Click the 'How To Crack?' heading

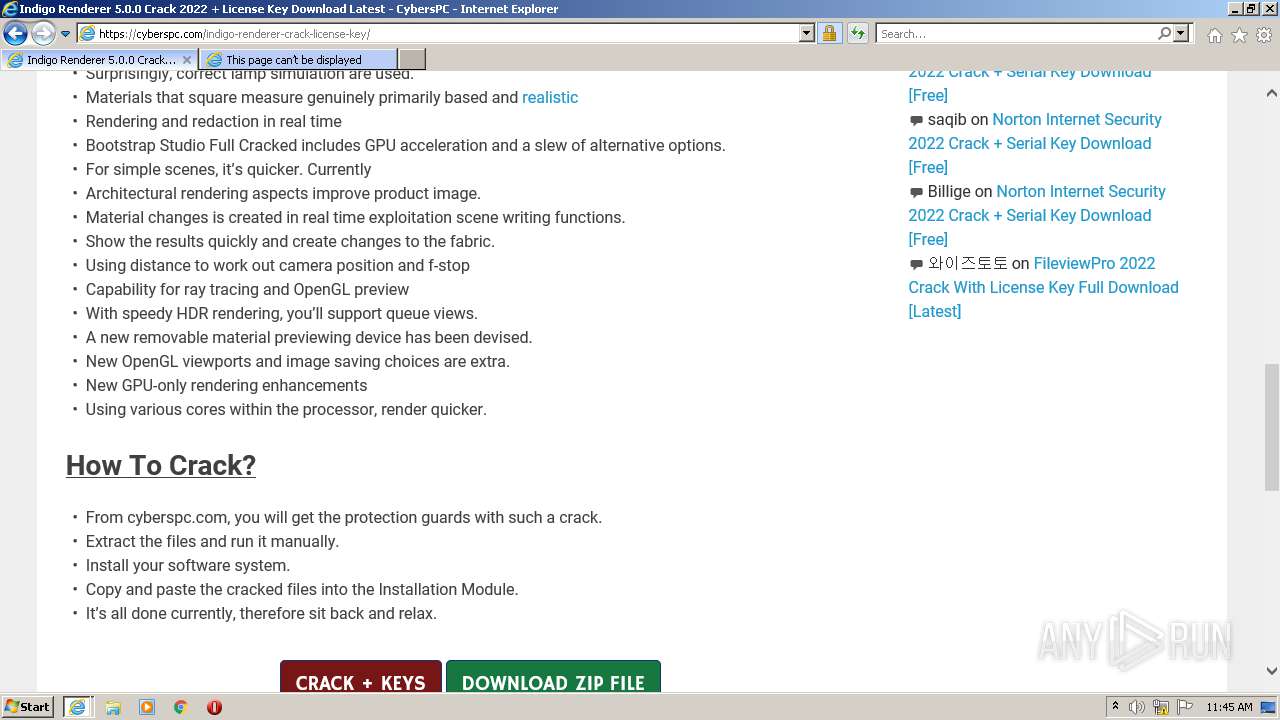[161, 465]
